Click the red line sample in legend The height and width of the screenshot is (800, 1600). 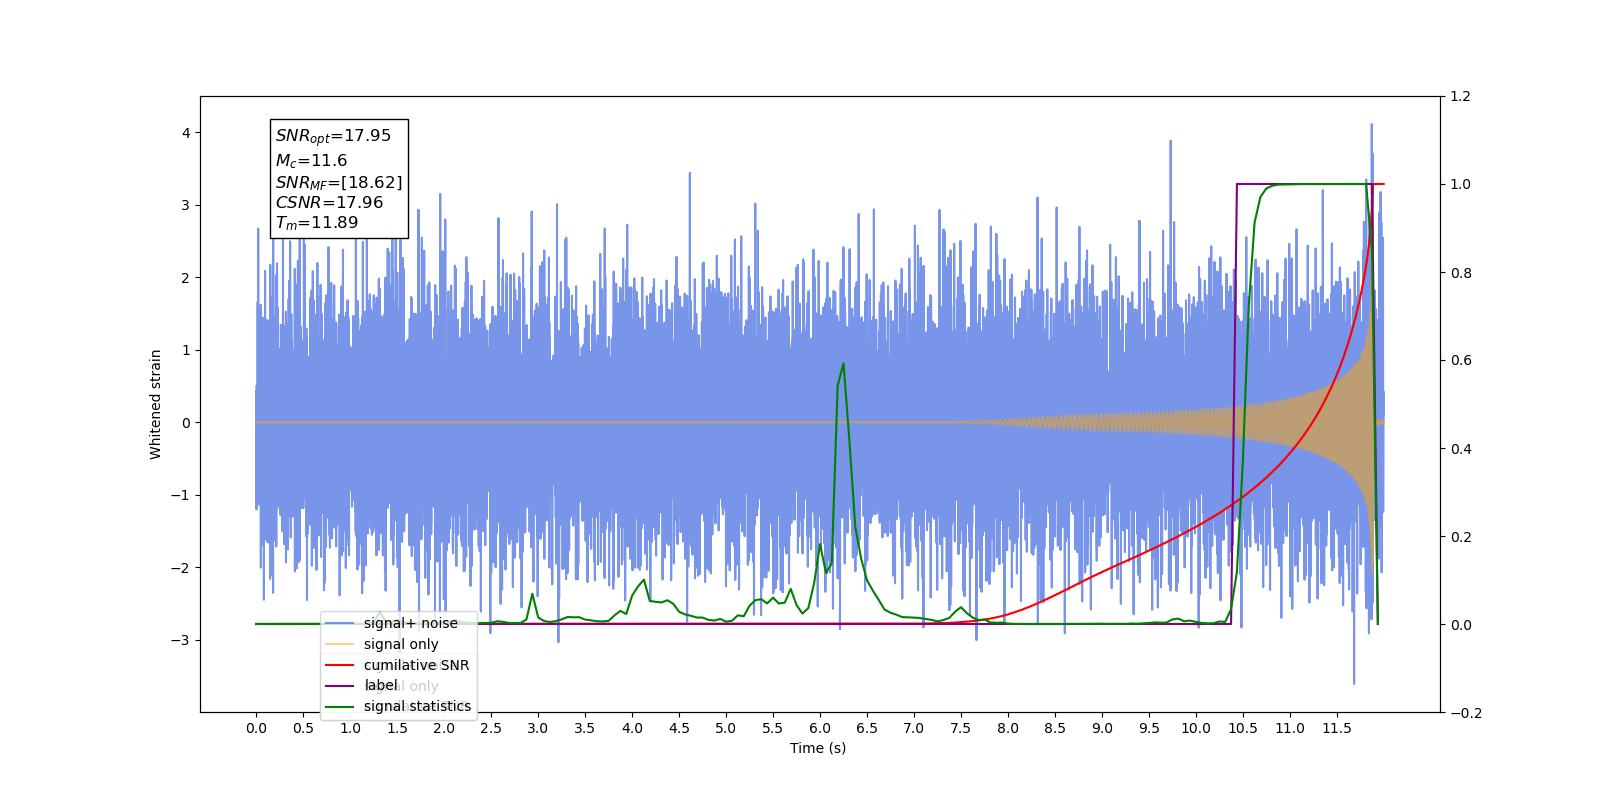point(340,665)
